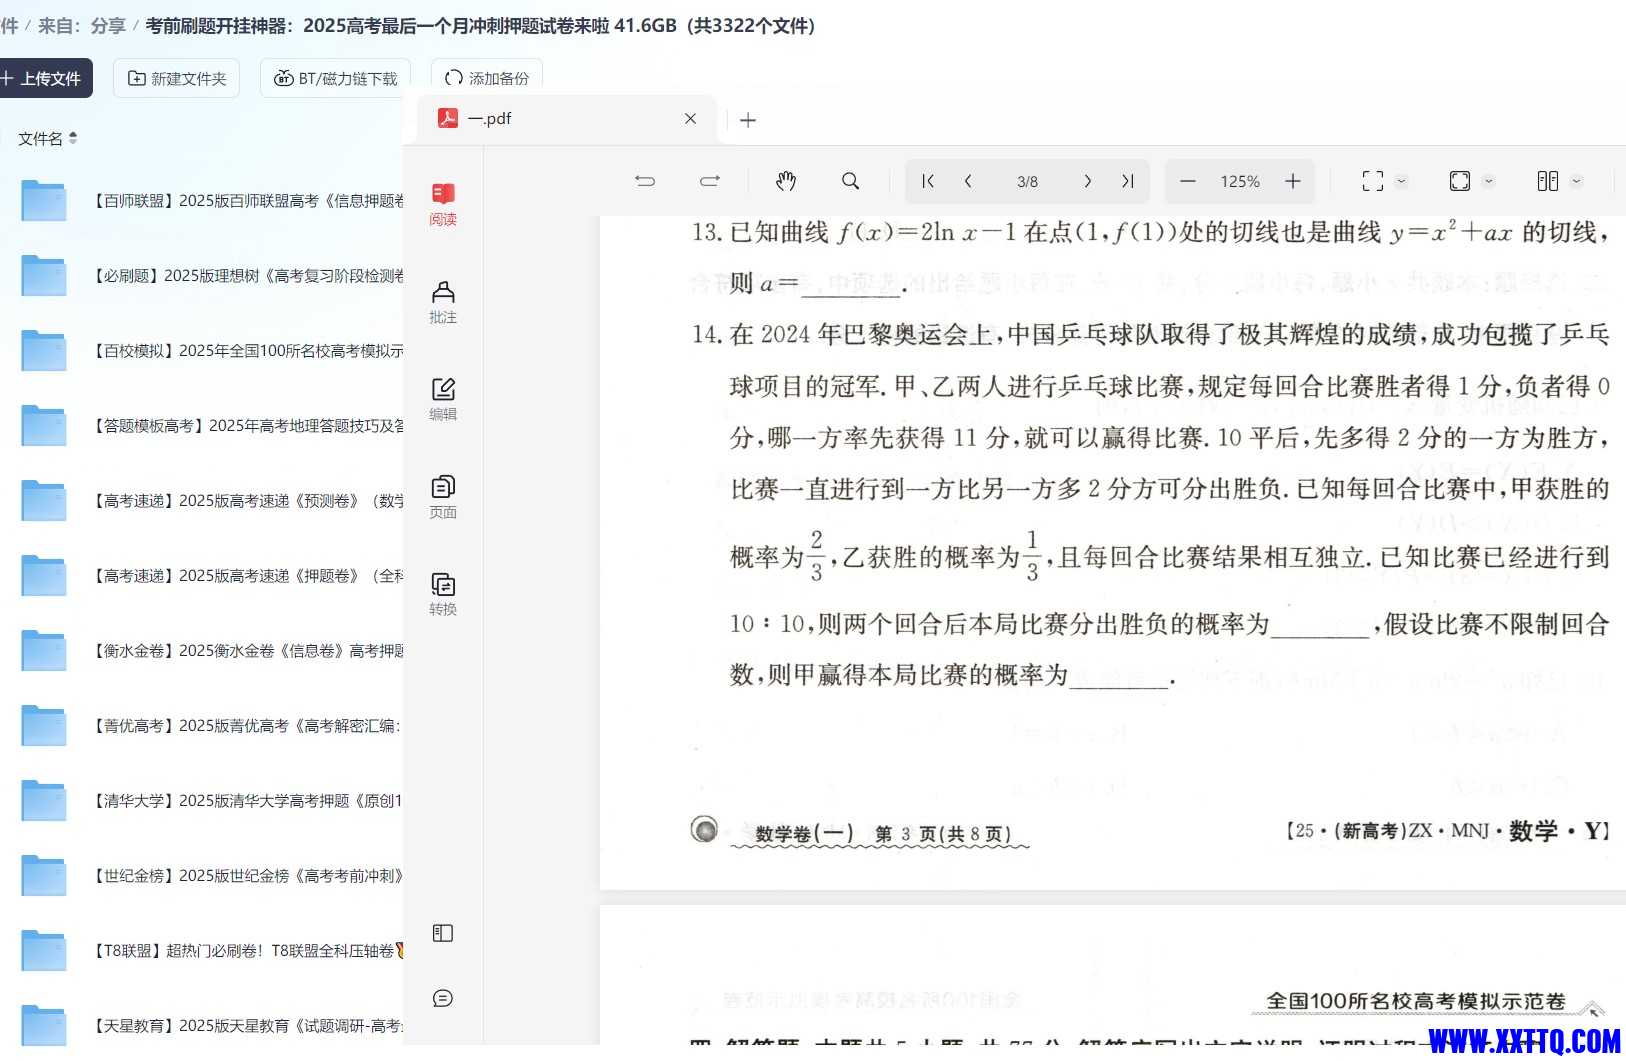Screen dimensions: 1626x1061
Task: Click the page number field 3/8
Action: tap(1027, 181)
